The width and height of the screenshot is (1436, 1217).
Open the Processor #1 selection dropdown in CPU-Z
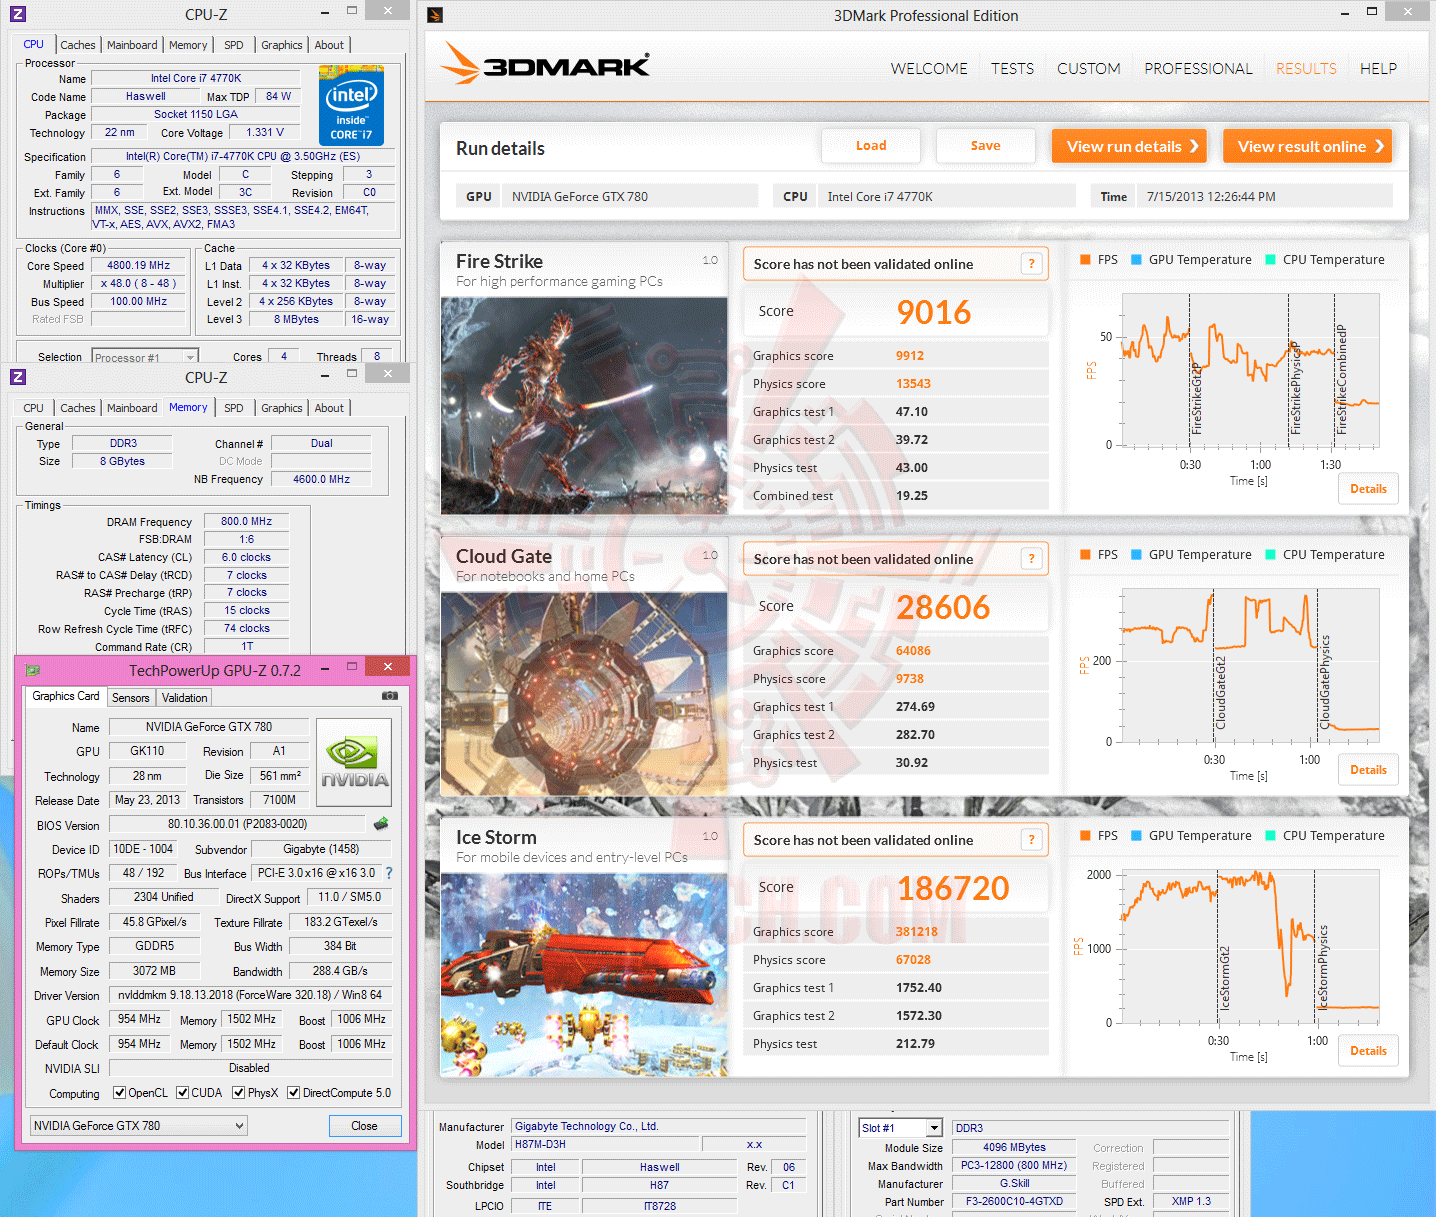(145, 357)
